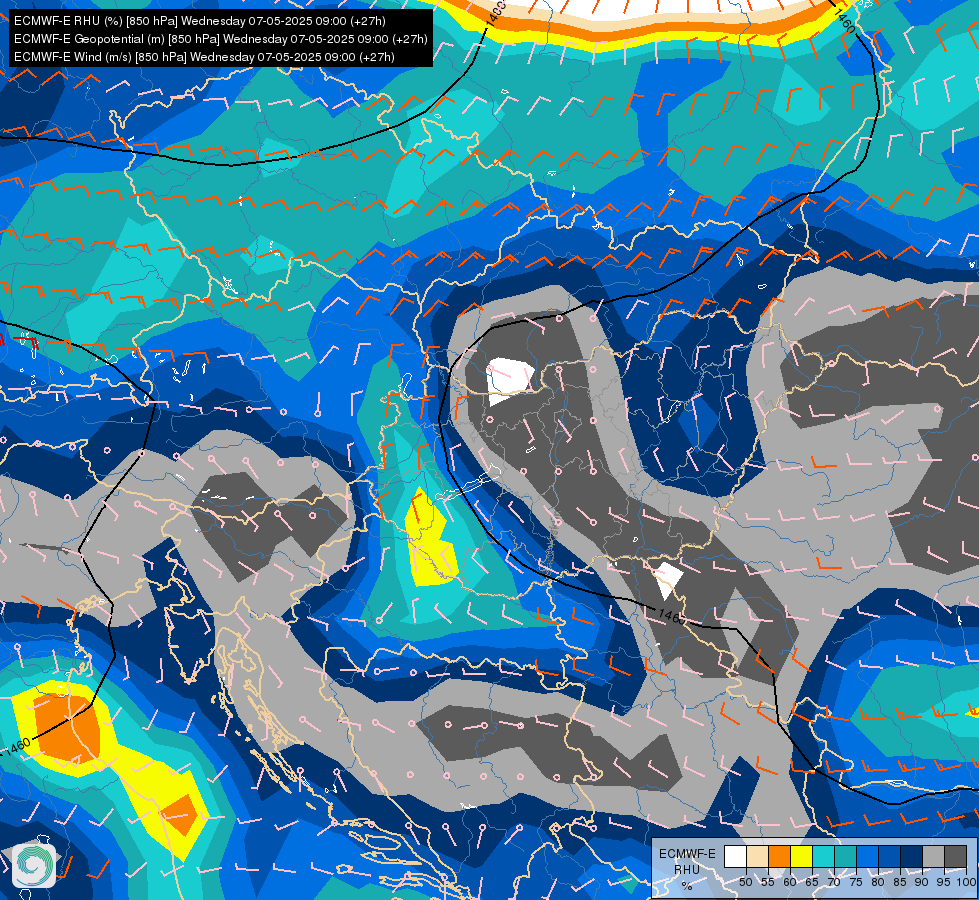Select the cream 50-55% legend swatch
Viewport: 979px width, 900px height.
757,856
